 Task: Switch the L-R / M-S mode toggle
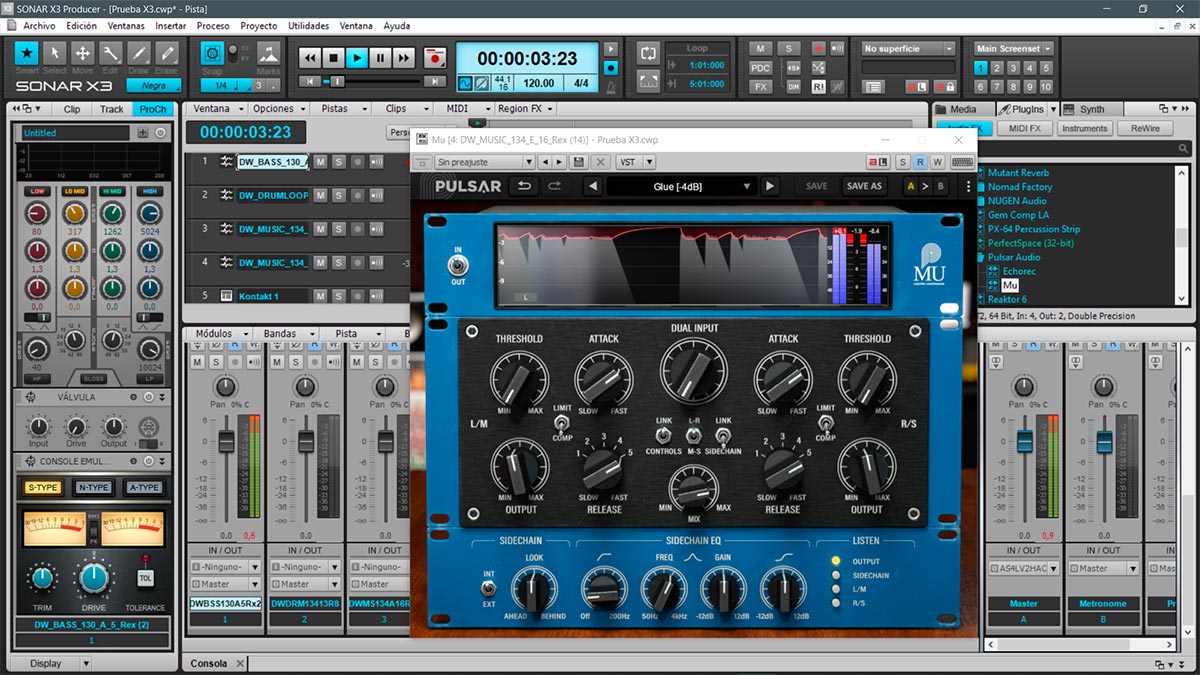coord(692,436)
